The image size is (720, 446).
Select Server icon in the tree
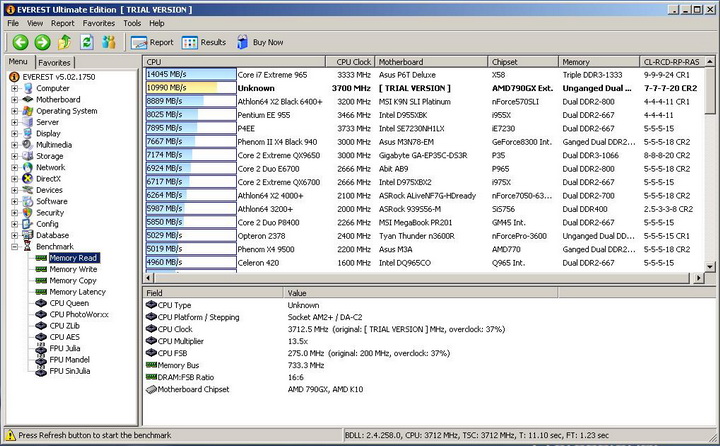[28, 122]
